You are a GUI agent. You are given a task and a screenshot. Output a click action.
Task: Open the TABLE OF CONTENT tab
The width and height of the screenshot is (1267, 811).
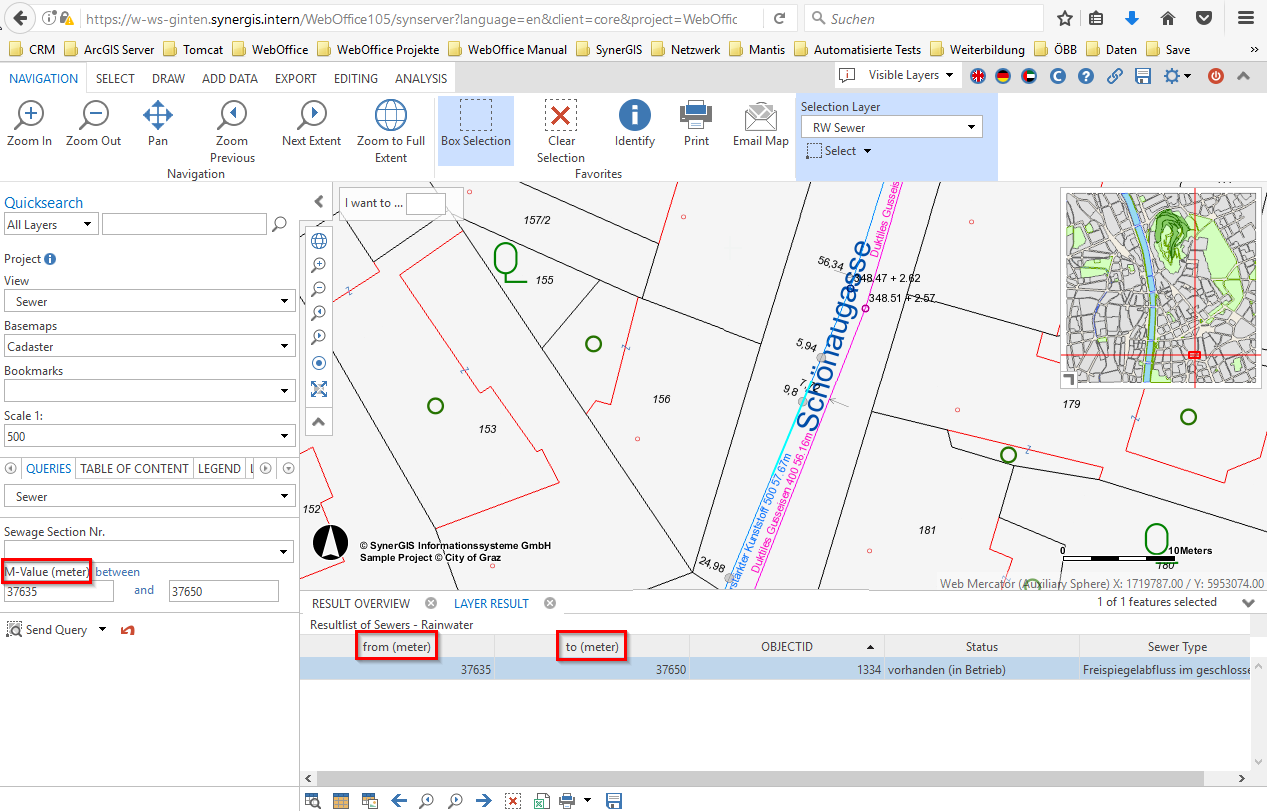pyautogui.click(x=134, y=468)
